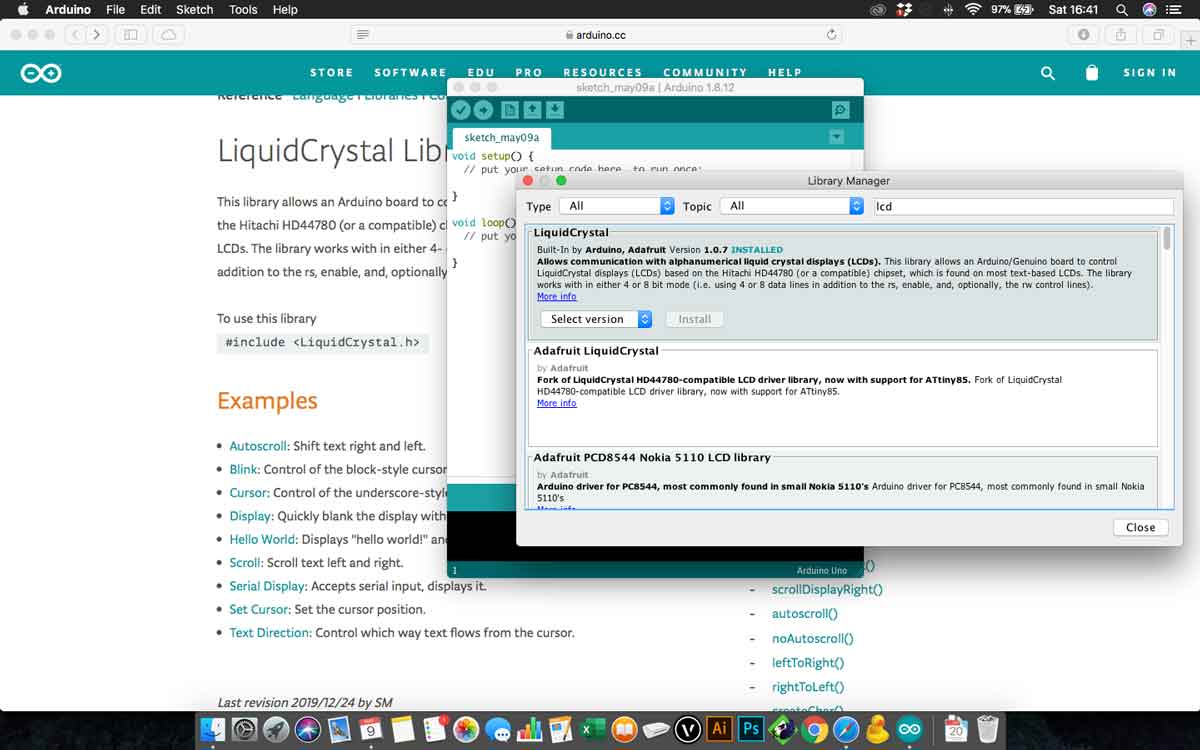Open the Help menu in macOS menu bar
Screen dimensions: 1200x750
click(x=285, y=9)
